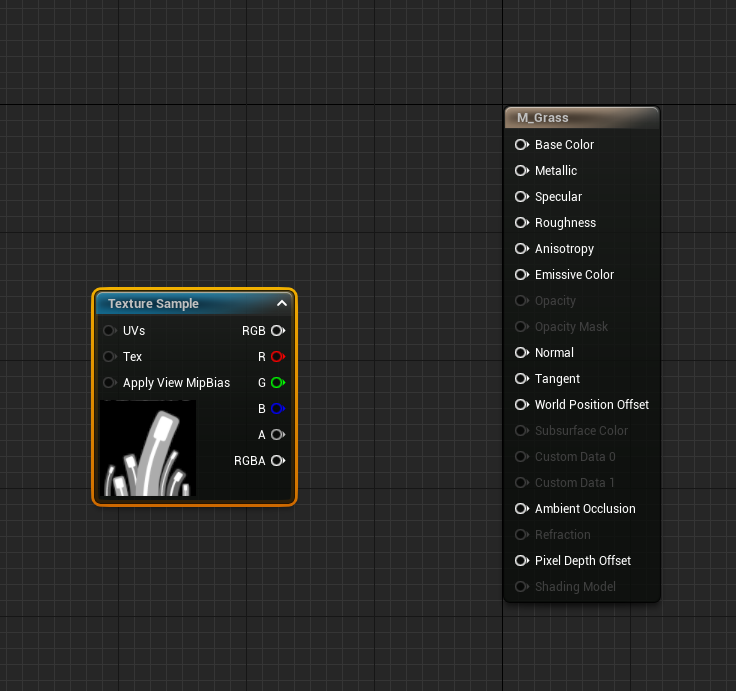Viewport: 736px width, 691px height.
Task: Click the Base Color input pin
Action: click(x=521, y=145)
